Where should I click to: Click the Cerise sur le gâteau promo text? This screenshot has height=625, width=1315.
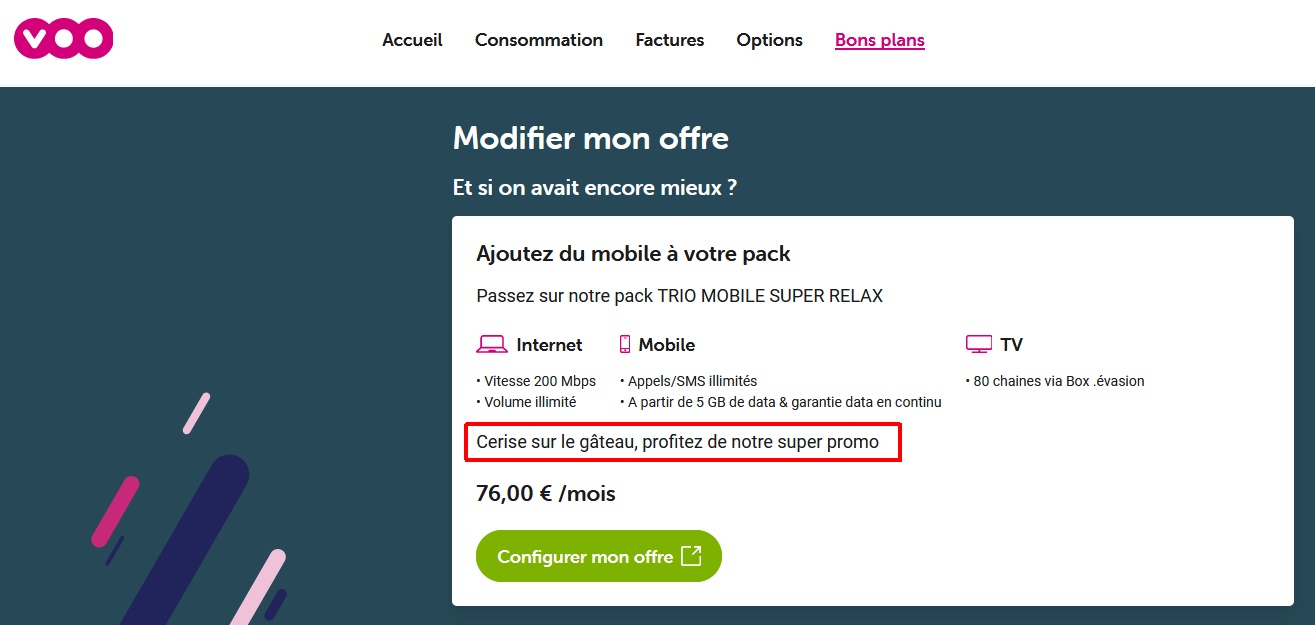(x=677, y=442)
